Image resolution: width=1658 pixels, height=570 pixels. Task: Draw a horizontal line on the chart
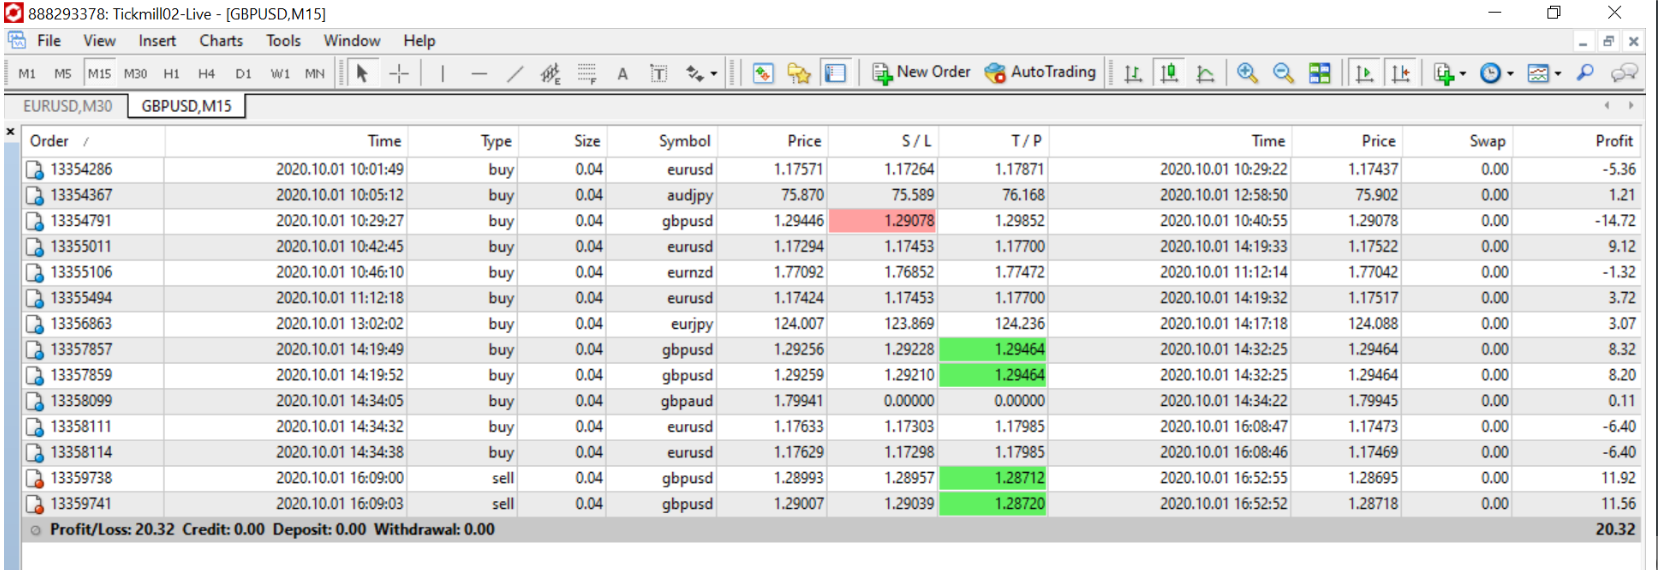[479, 73]
